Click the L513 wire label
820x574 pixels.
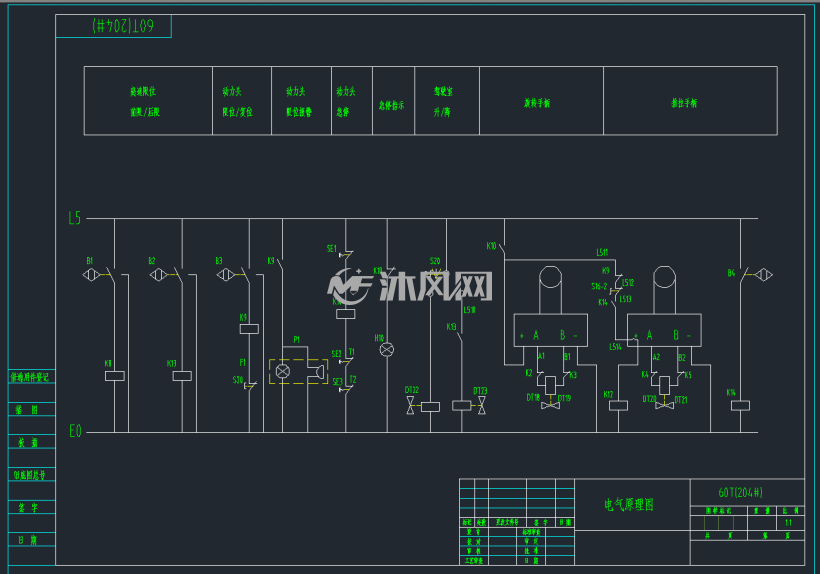[625, 299]
